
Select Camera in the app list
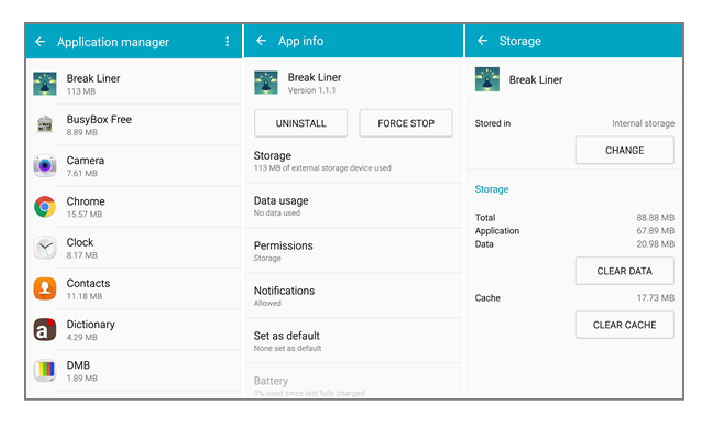click(x=134, y=166)
